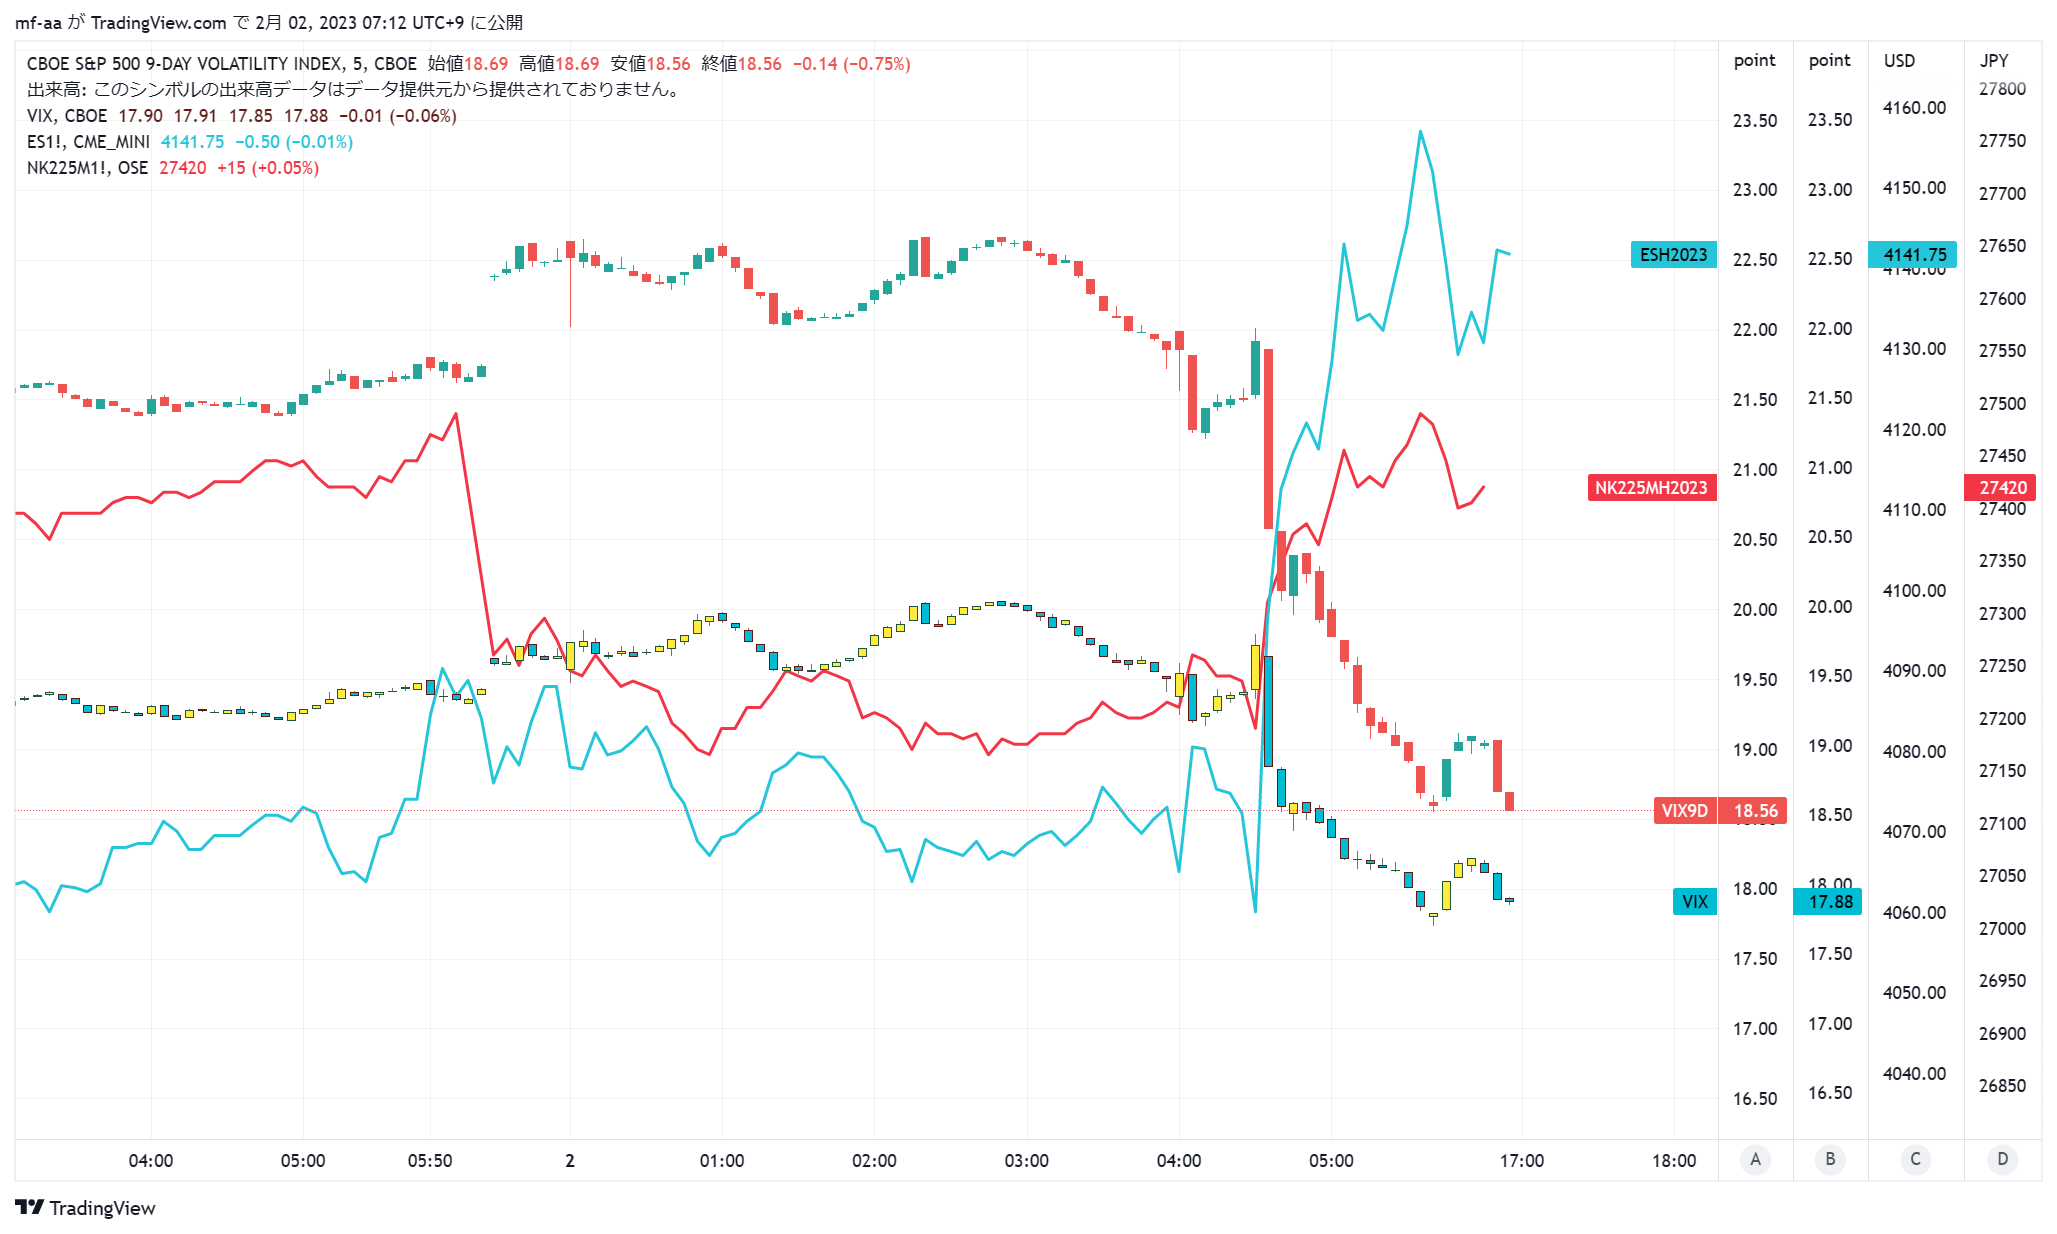
Task: Select the ESH2023 series label
Action: click(x=1673, y=255)
